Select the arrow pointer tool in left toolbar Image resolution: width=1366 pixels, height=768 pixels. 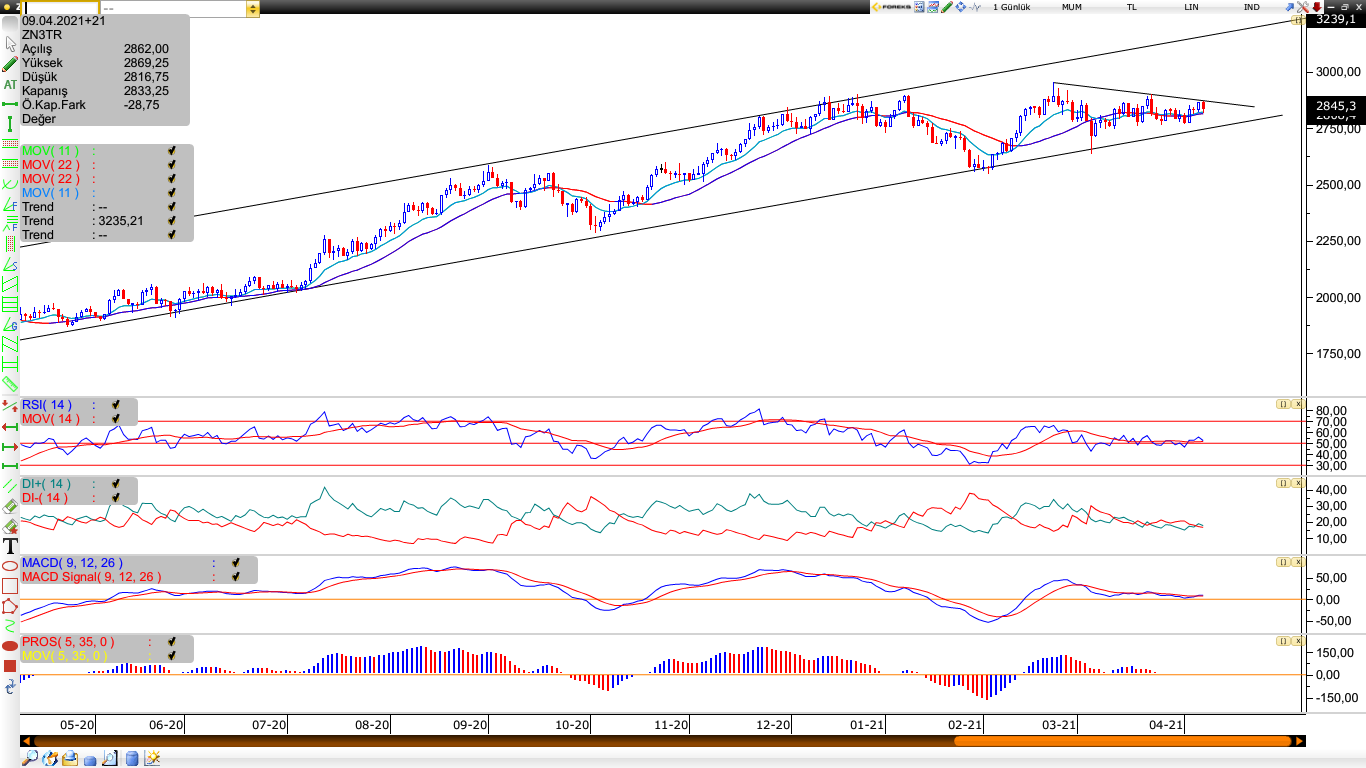click(10, 44)
